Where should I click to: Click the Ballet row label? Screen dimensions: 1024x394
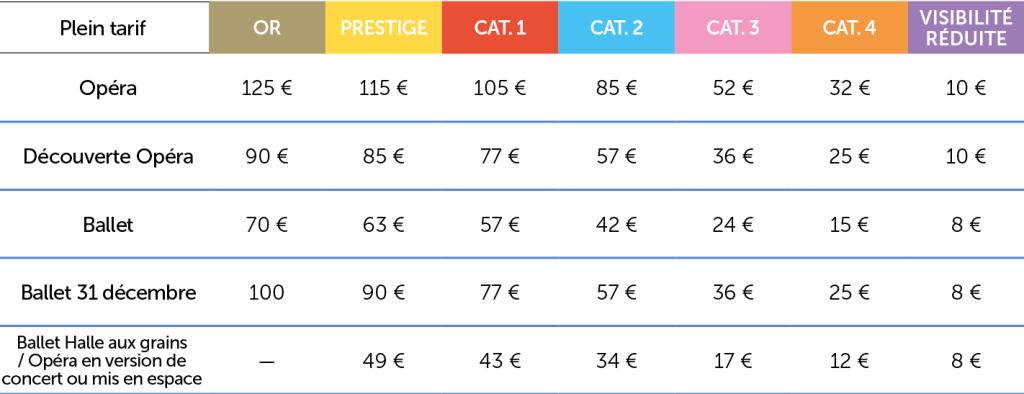click(x=108, y=225)
